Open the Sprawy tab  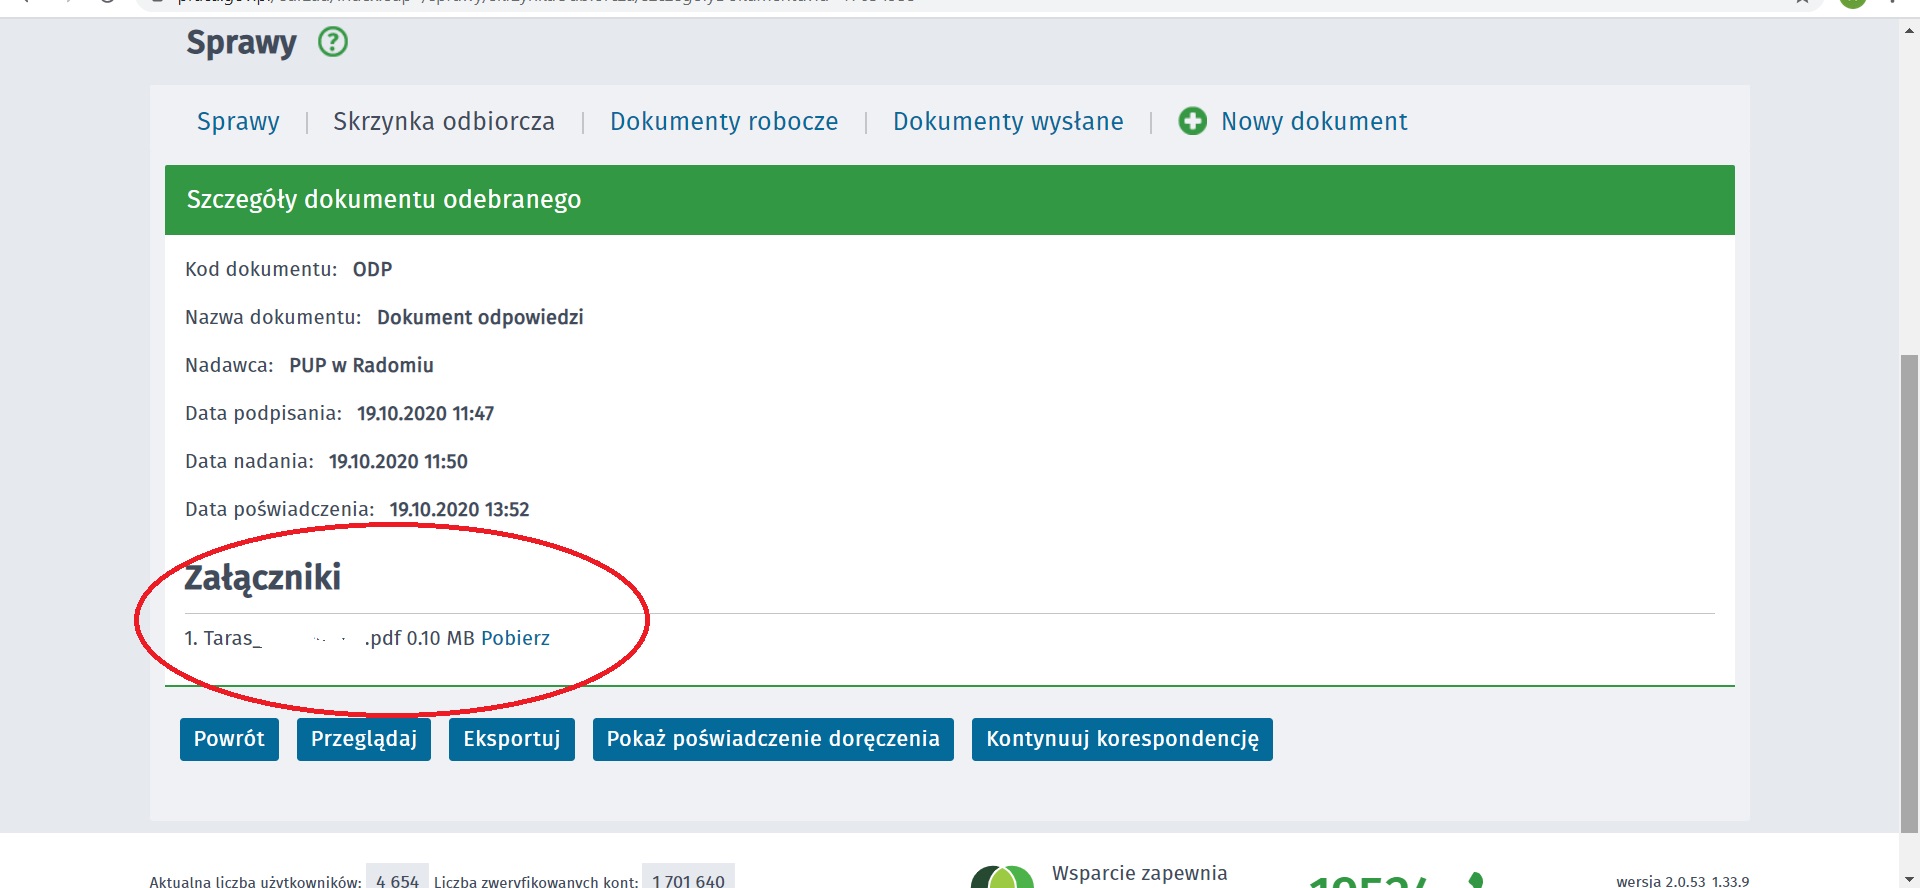238,121
